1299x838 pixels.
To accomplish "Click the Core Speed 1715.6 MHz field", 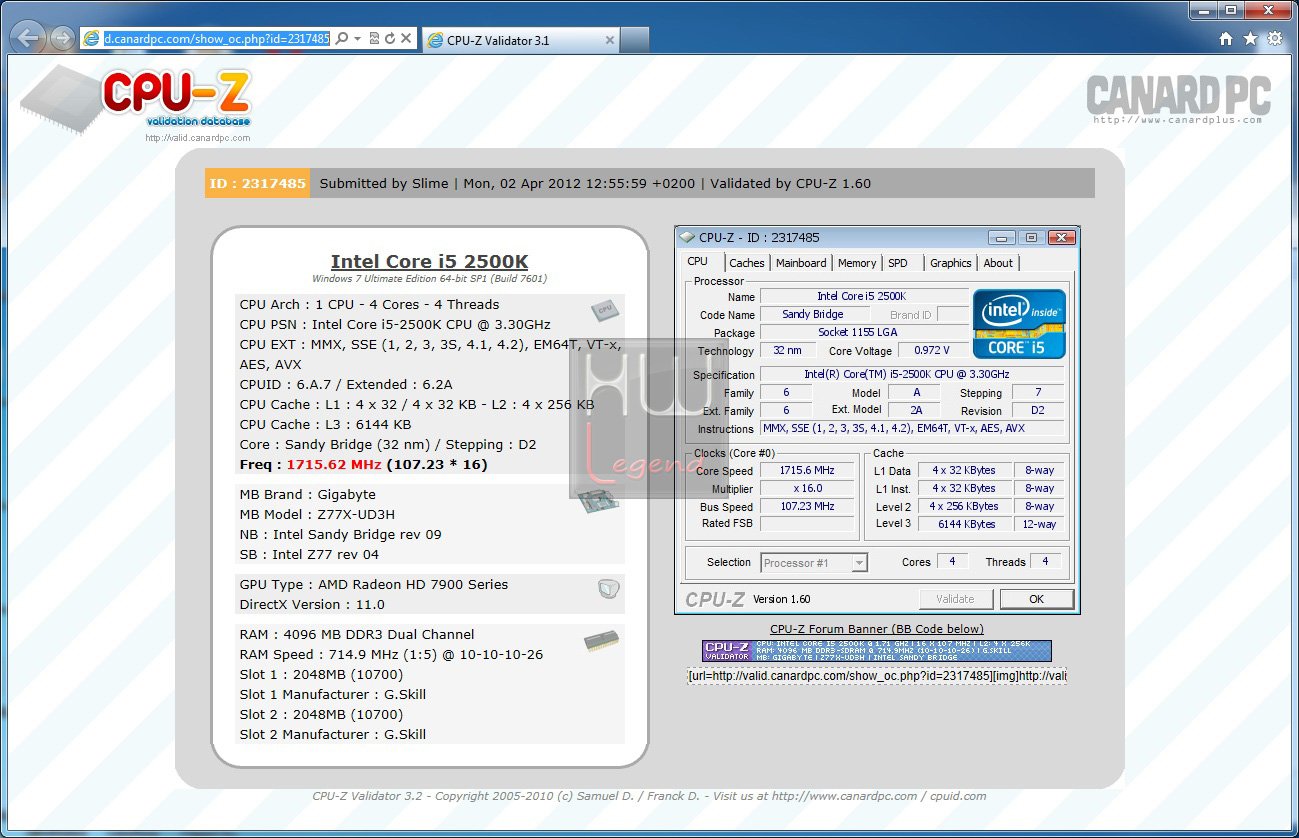I will click(x=807, y=470).
